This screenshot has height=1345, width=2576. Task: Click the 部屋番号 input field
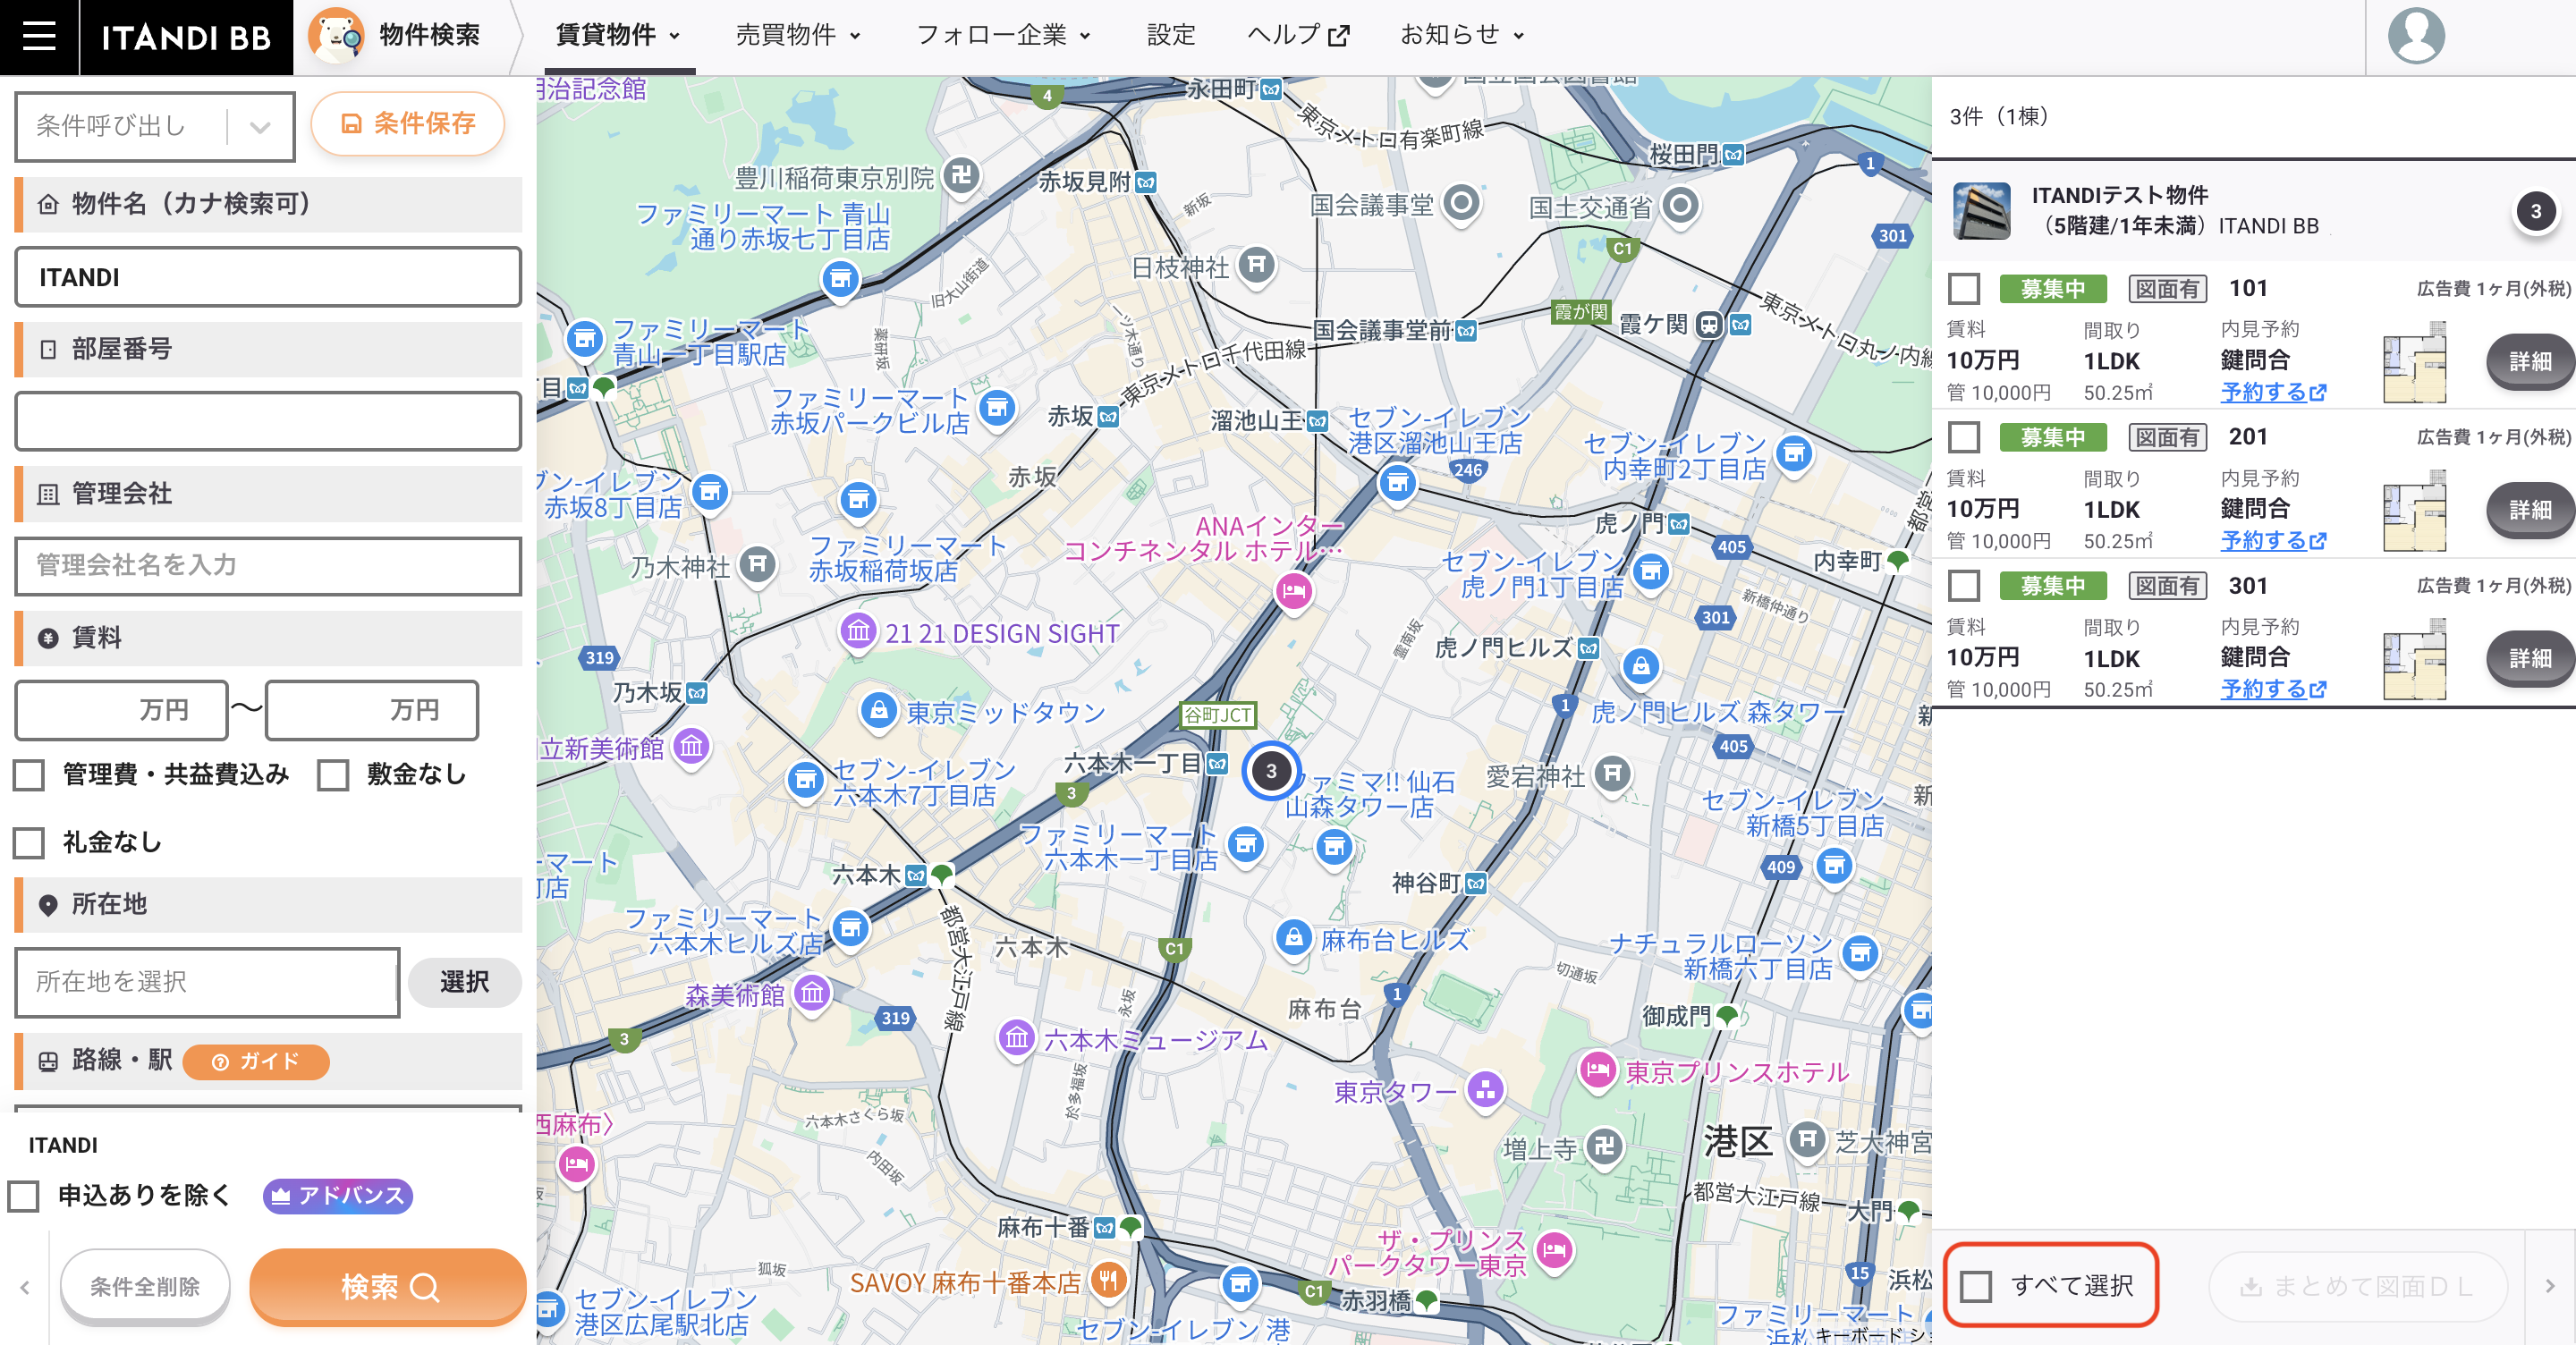pyautogui.click(x=268, y=422)
